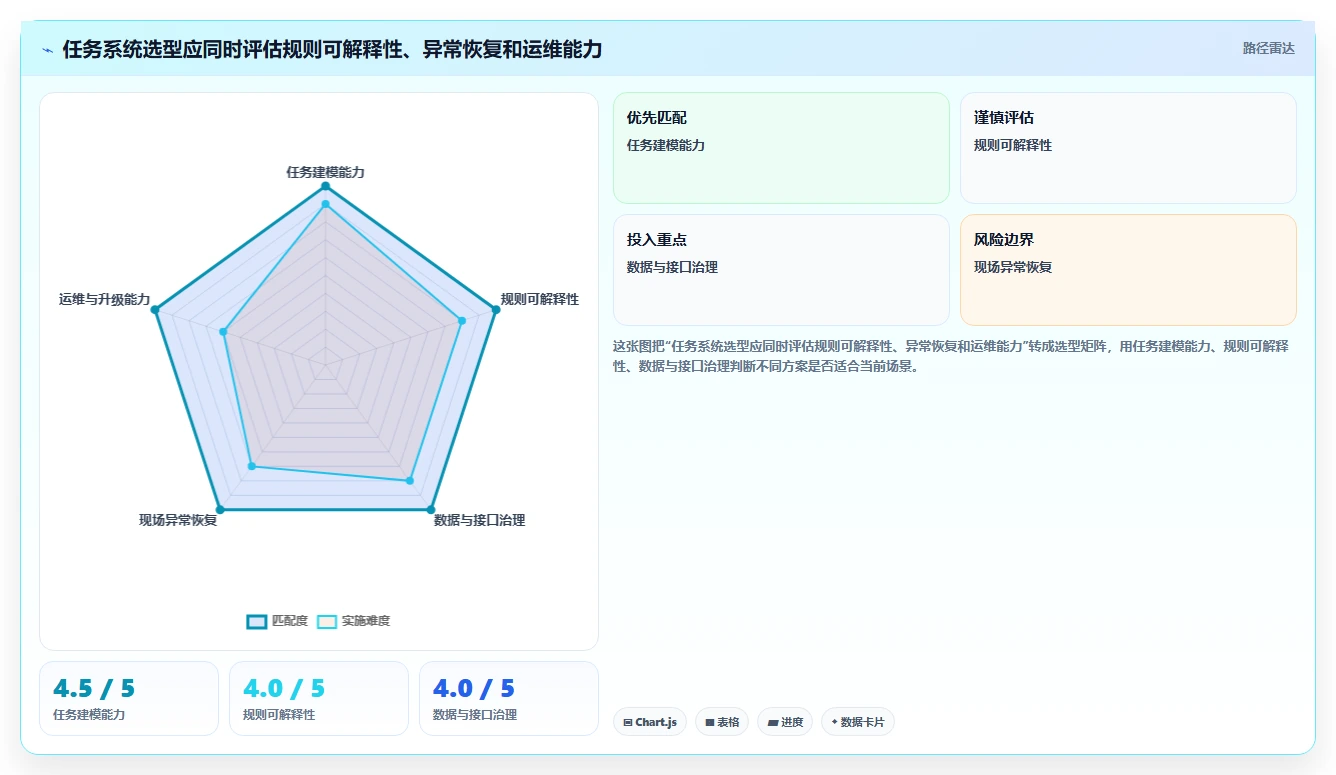Click the 4.5 / 5 score value
Screen dimensions: 1336x775
tap(94, 688)
